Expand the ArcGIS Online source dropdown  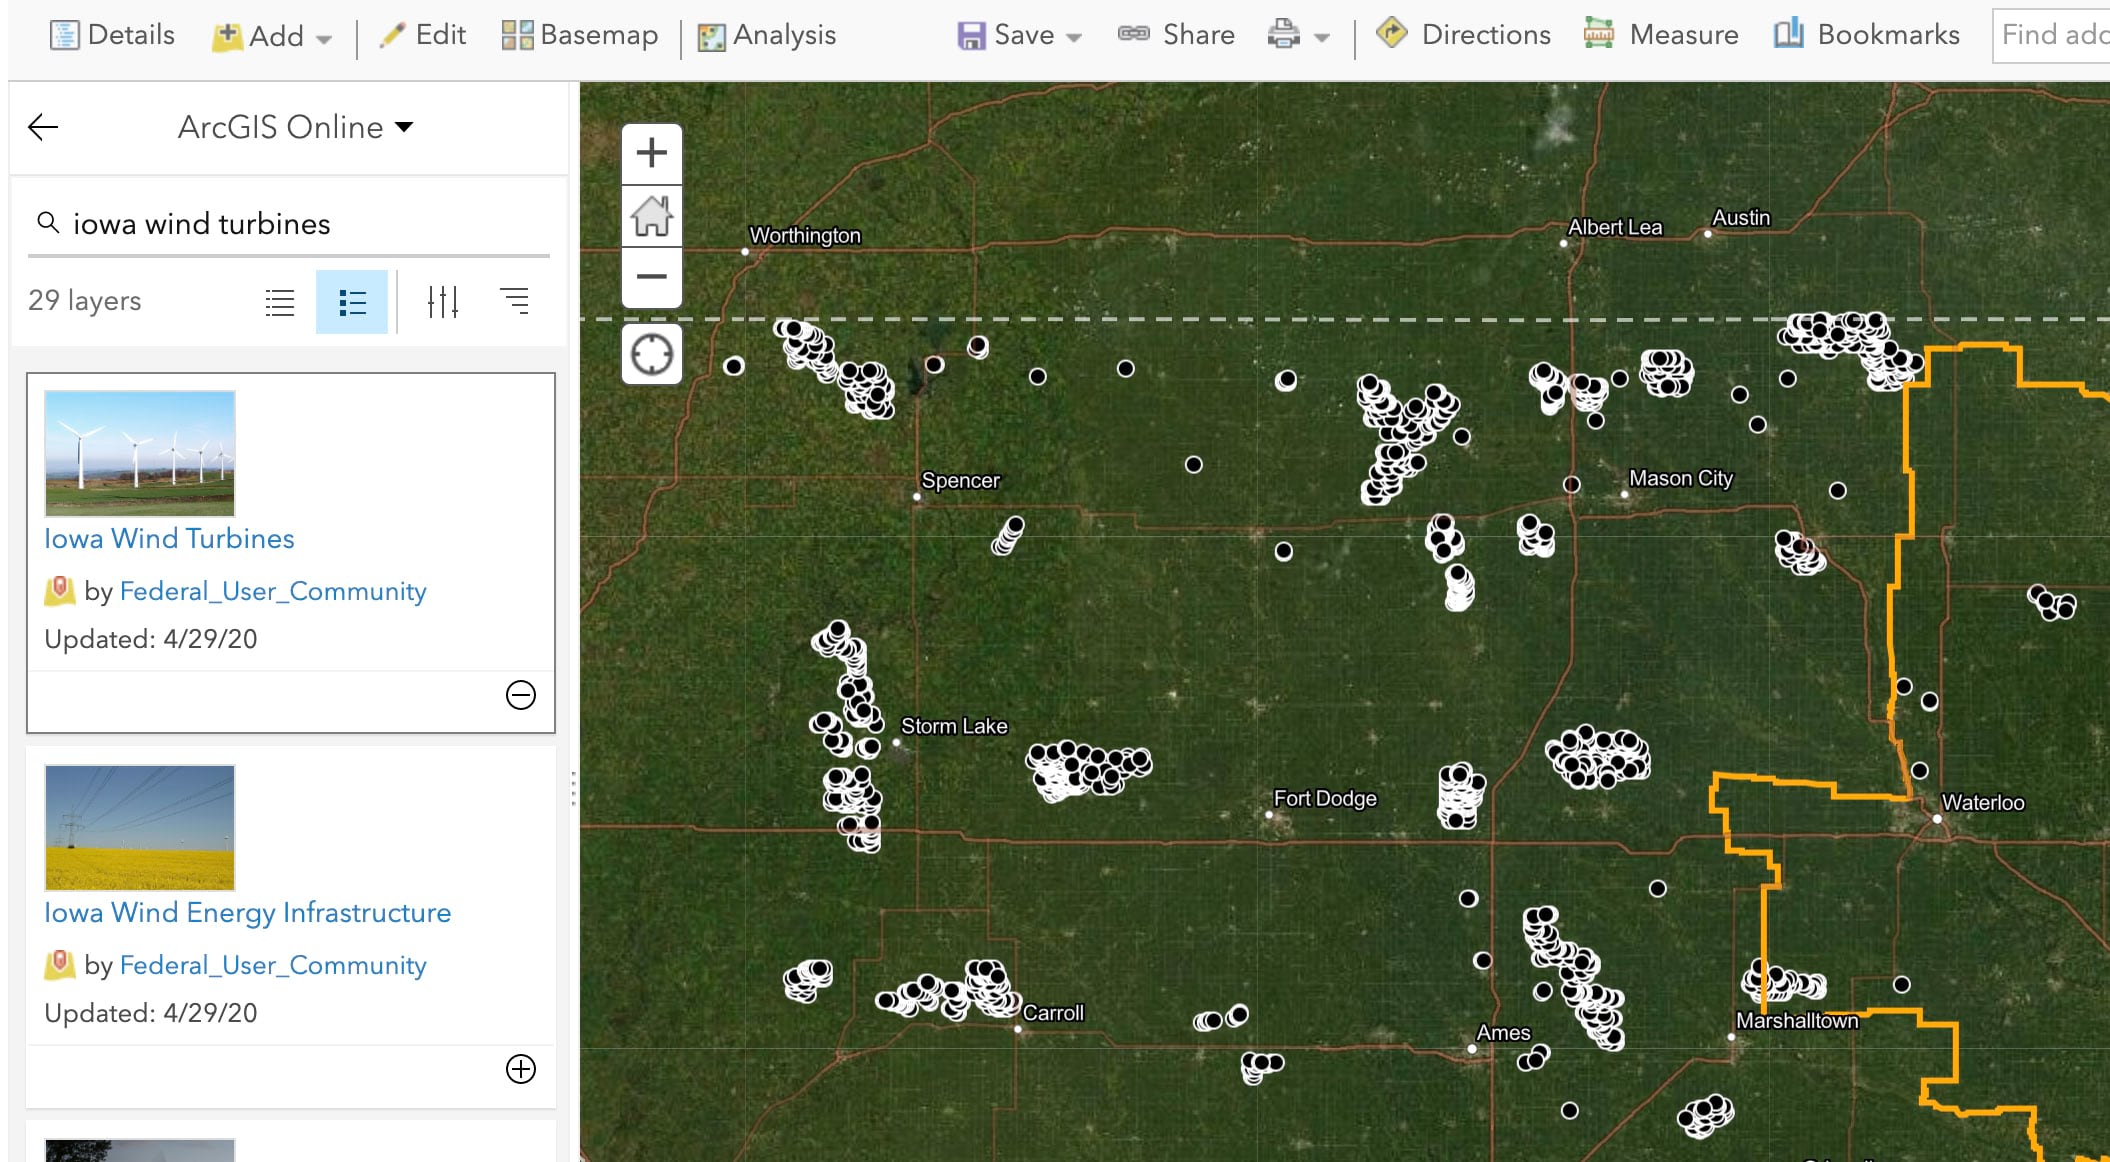pyautogui.click(x=295, y=127)
